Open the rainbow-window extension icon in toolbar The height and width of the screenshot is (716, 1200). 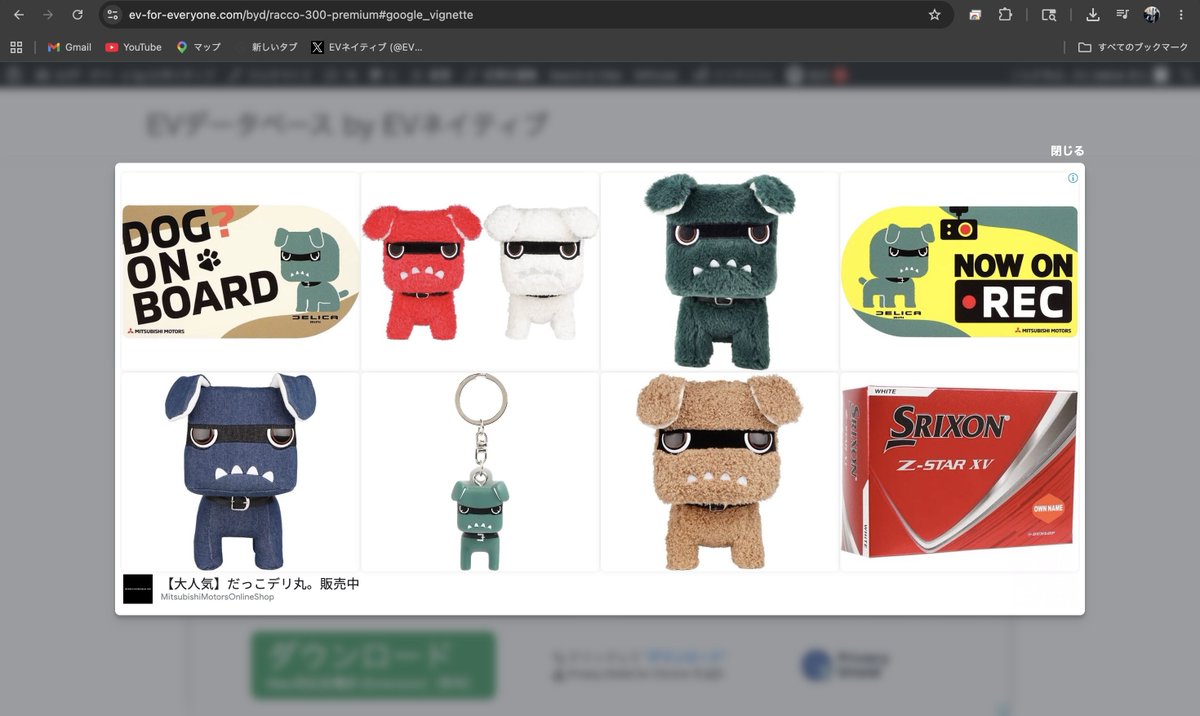pos(975,15)
